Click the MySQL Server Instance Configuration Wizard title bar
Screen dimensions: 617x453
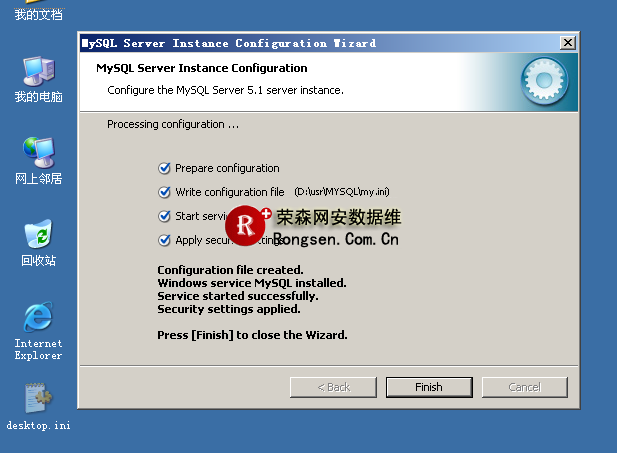[300, 43]
